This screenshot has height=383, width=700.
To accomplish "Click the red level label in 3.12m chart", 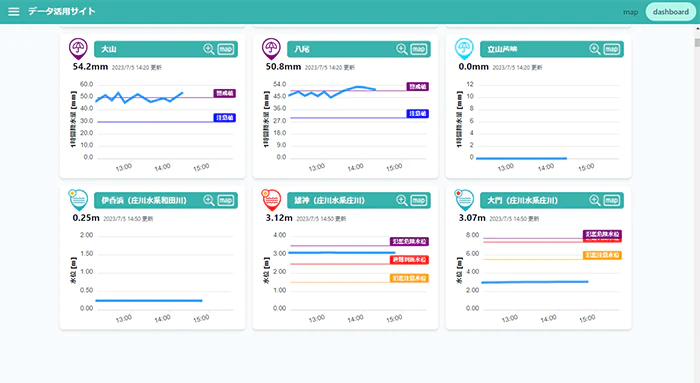I will click(x=409, y=260).
